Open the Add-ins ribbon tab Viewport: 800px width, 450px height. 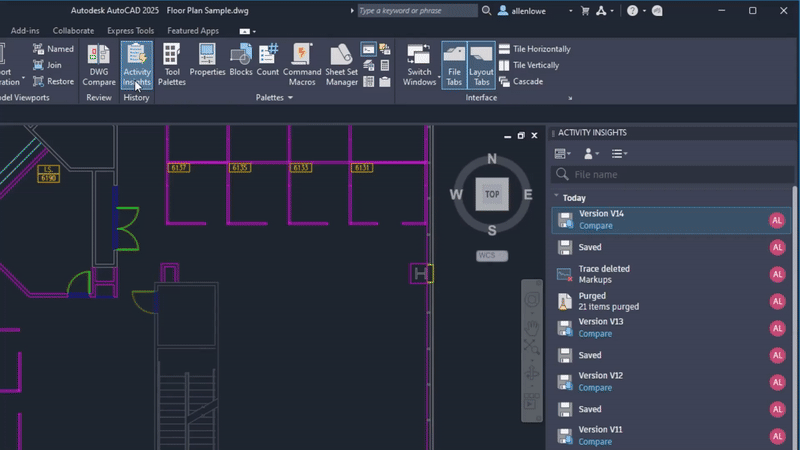pos(25,31)
